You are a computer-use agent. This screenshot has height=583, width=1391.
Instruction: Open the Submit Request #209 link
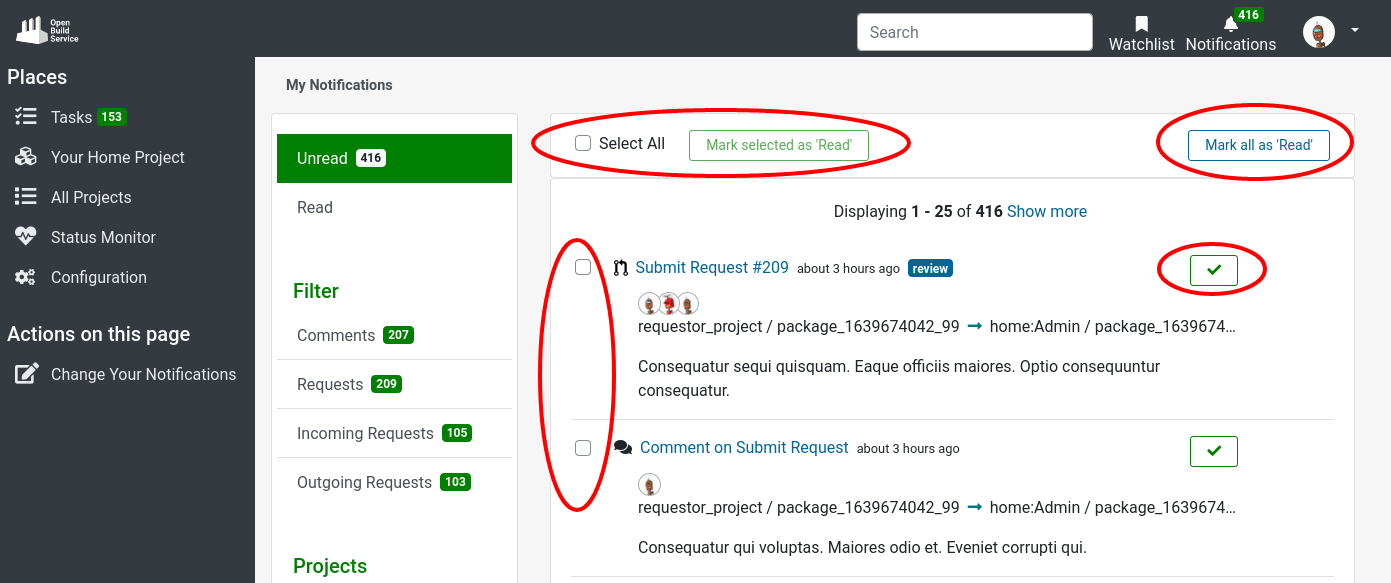tap(712, 267)
